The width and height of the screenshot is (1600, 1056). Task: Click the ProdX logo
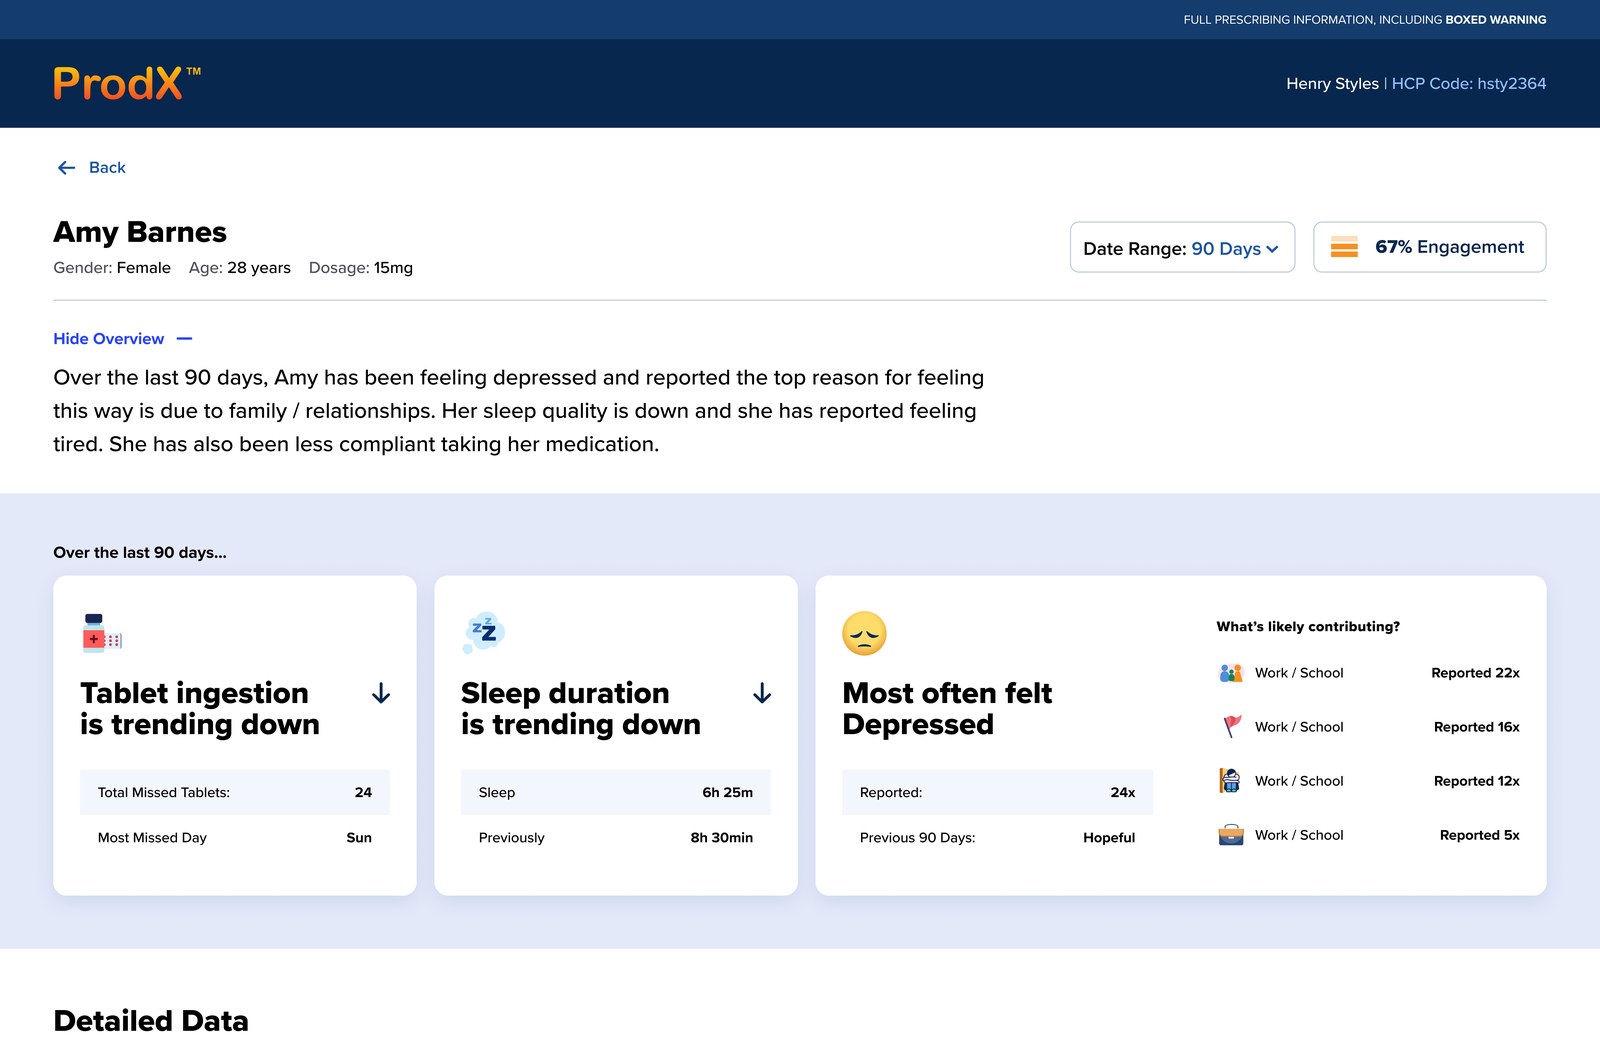pyautogui.click(x=127, y=83)
